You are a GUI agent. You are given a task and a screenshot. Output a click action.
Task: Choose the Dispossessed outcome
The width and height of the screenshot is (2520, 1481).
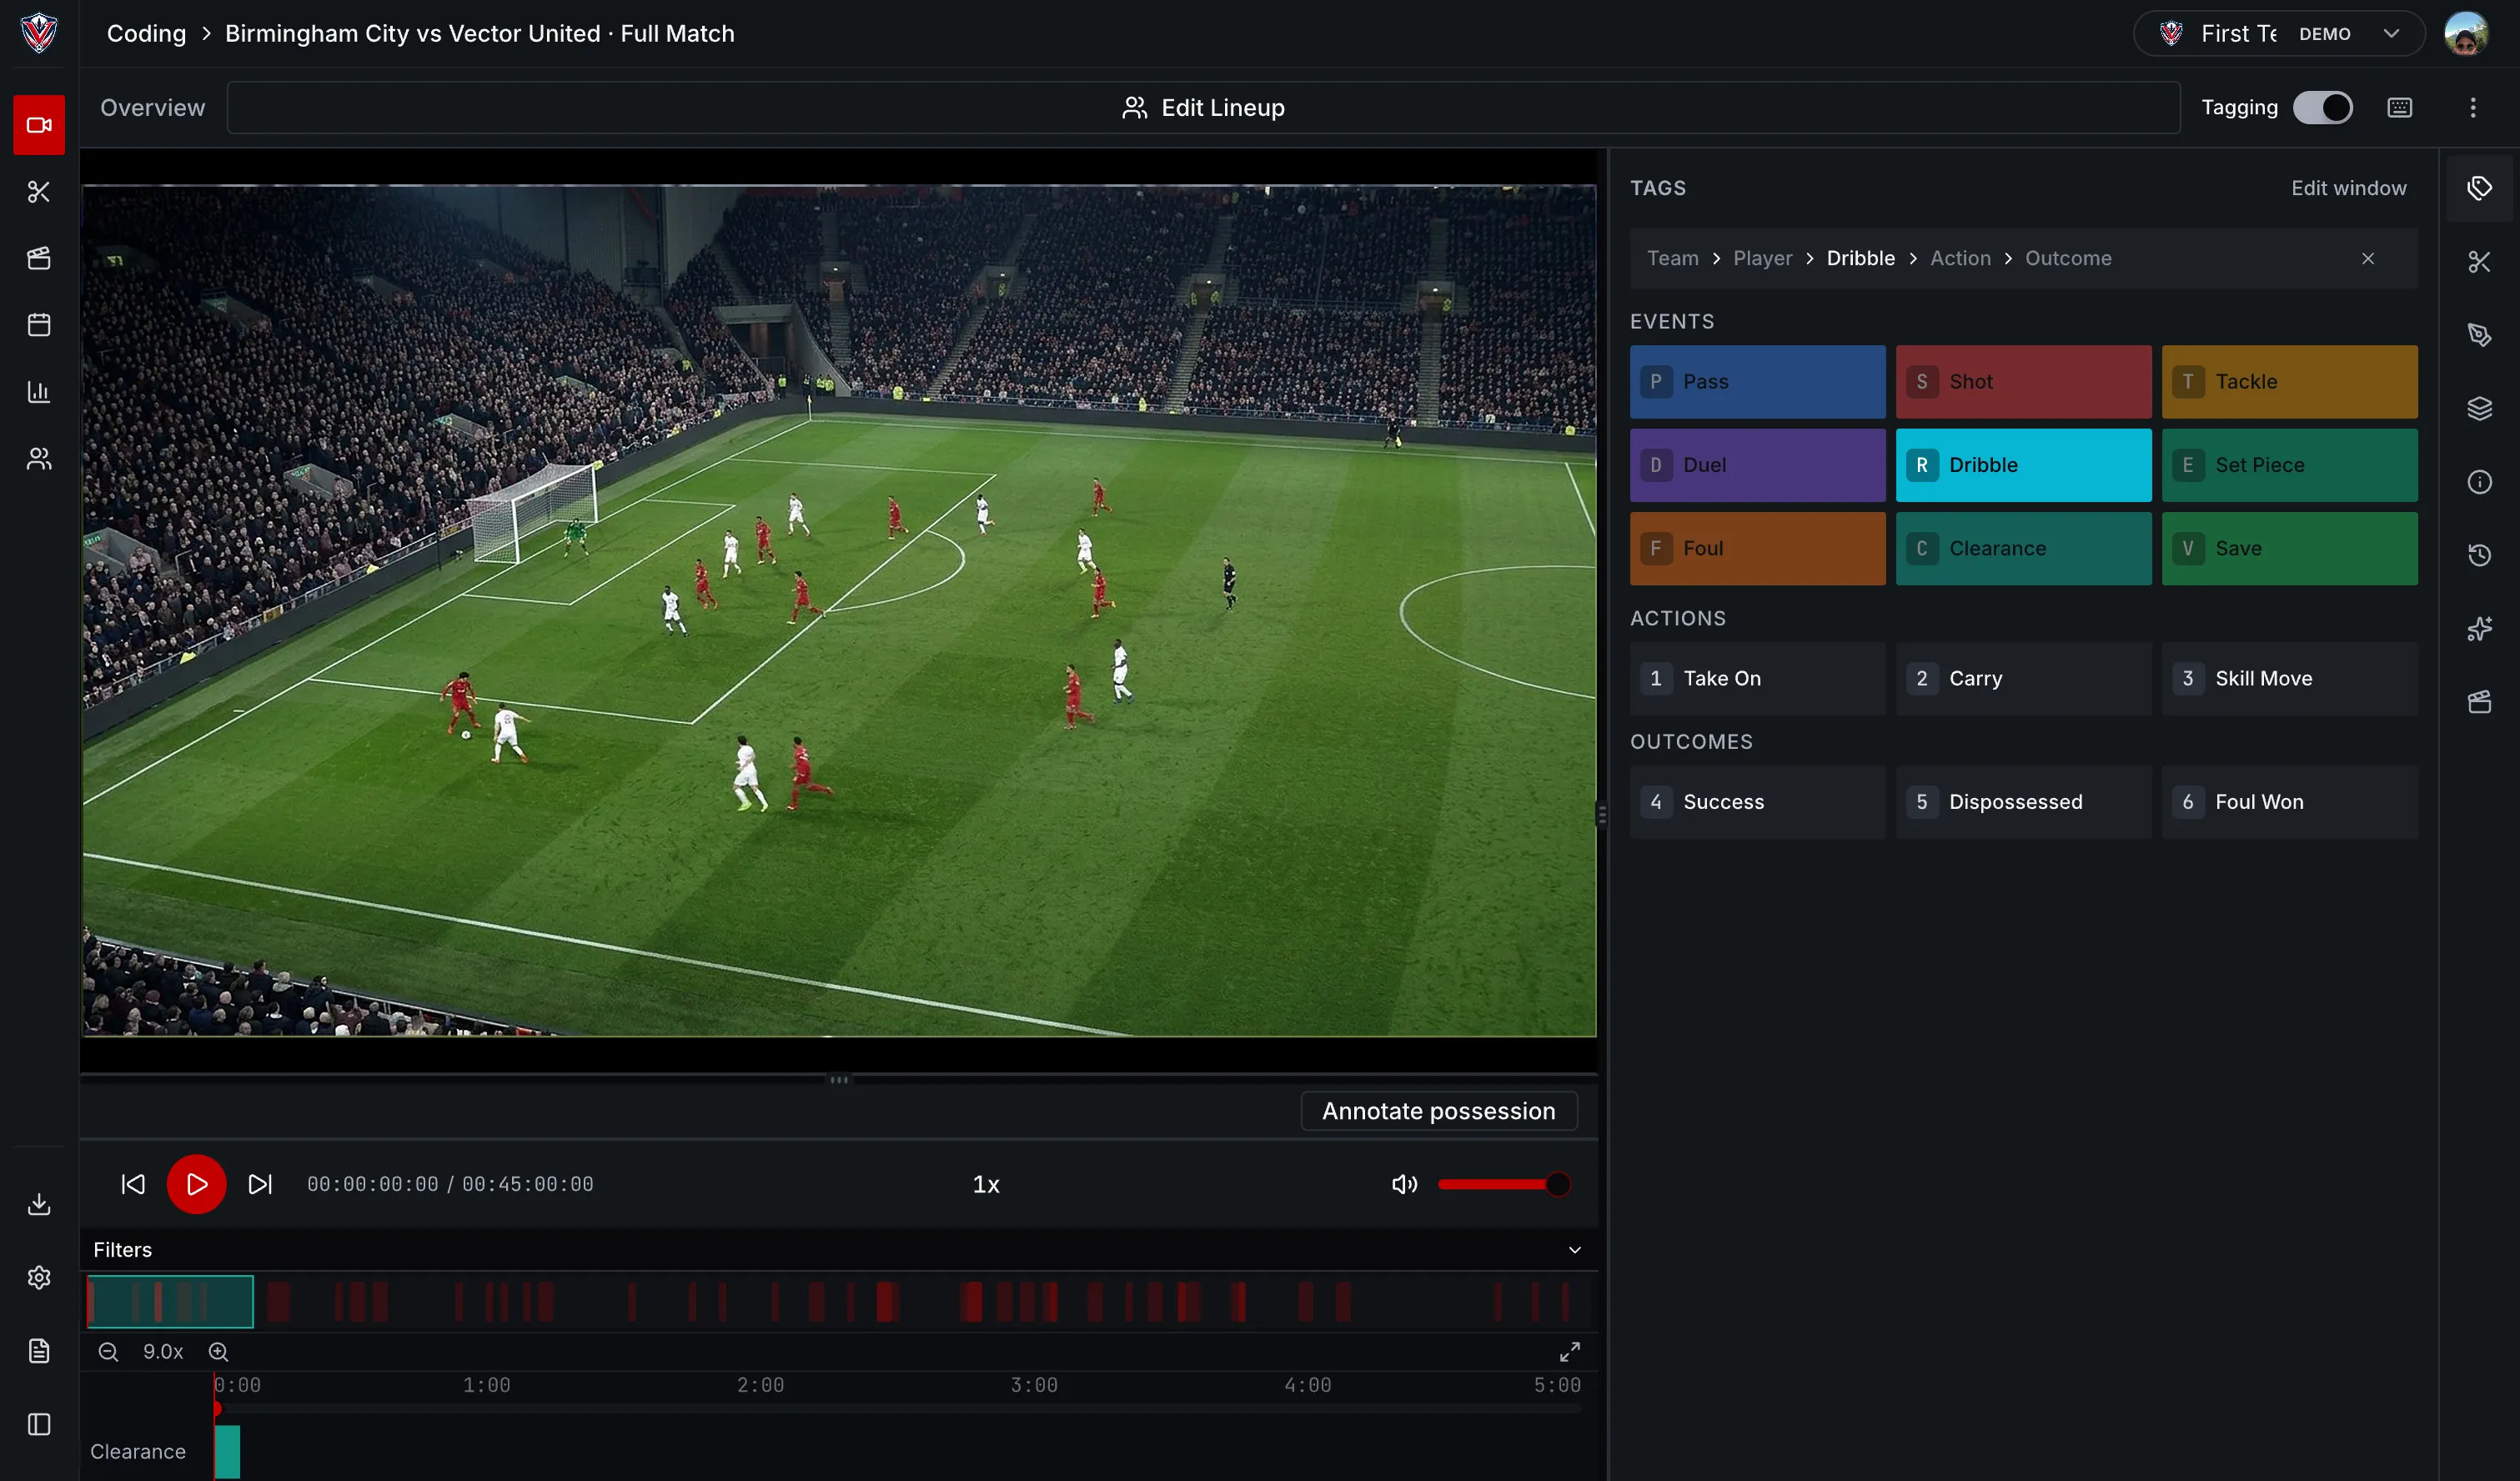click(2023, 802)
